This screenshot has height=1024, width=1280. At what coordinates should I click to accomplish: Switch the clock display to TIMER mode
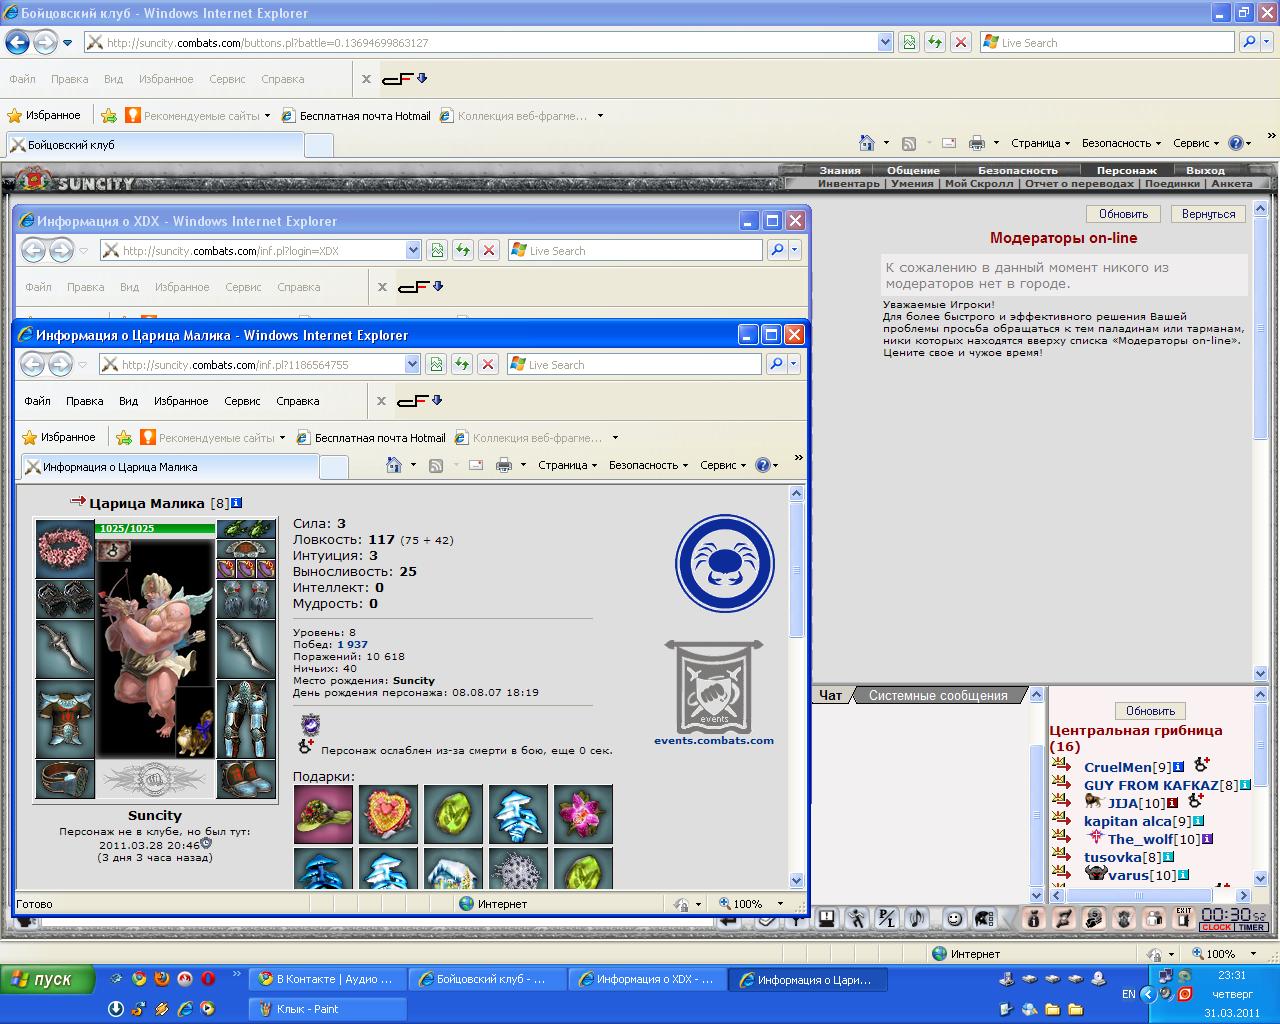(x=1251, y=928)
